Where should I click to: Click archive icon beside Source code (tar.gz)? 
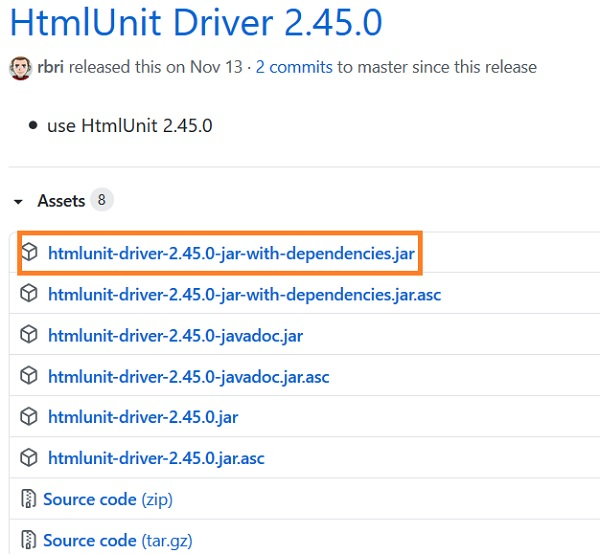(x=29, y=540)
